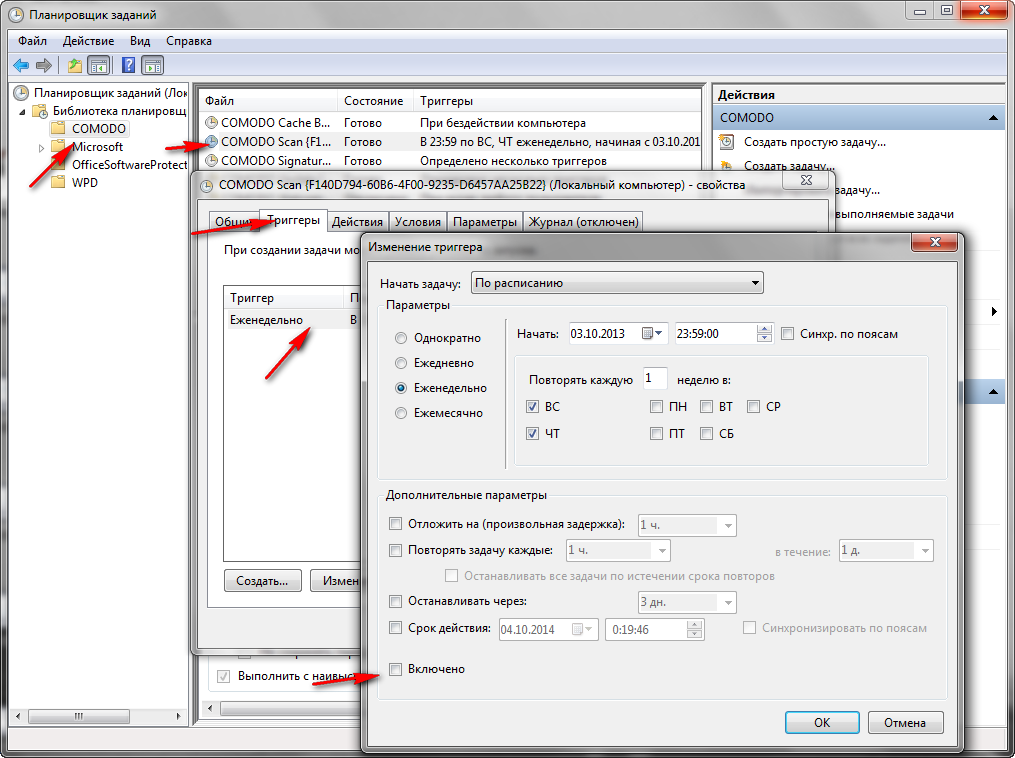Image resolution: width=1015 pixels, height=758 pixels.
Task: Open the start date calendar picker icon
Action: coord(651,333)
